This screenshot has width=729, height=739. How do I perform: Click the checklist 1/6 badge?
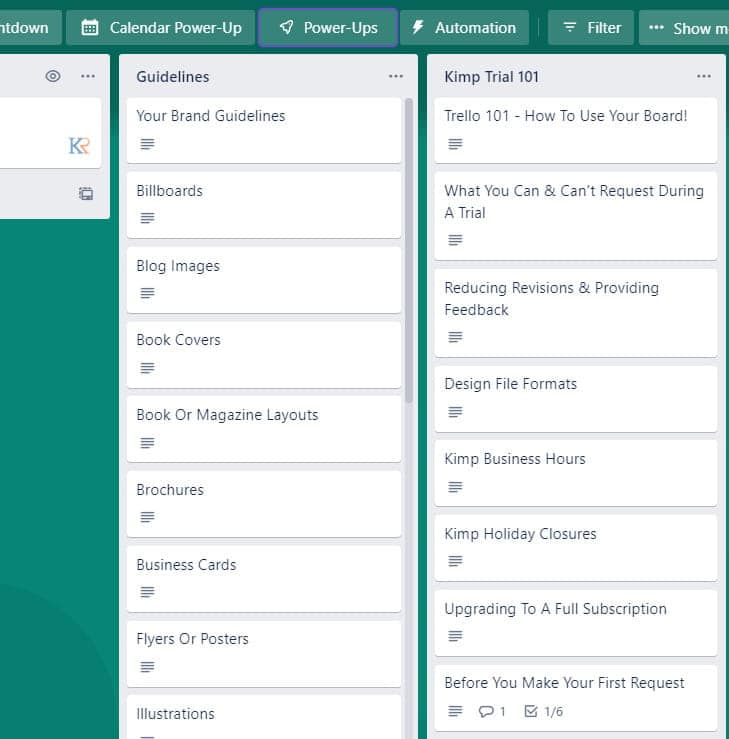click(x=544, y=711)
